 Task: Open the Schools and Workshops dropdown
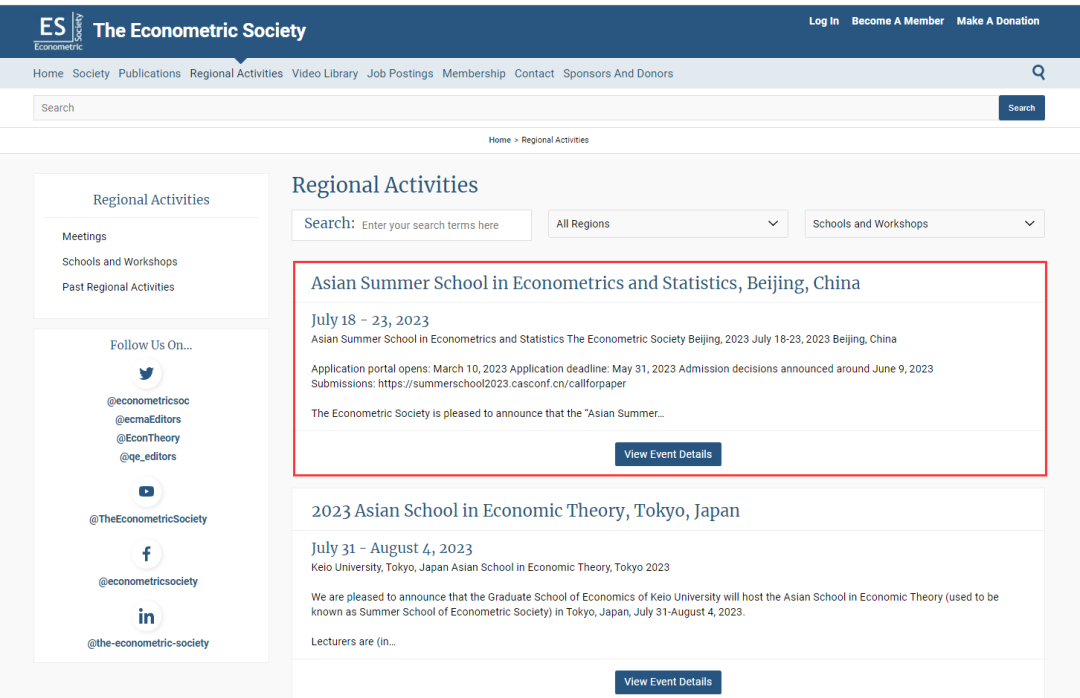924,224
